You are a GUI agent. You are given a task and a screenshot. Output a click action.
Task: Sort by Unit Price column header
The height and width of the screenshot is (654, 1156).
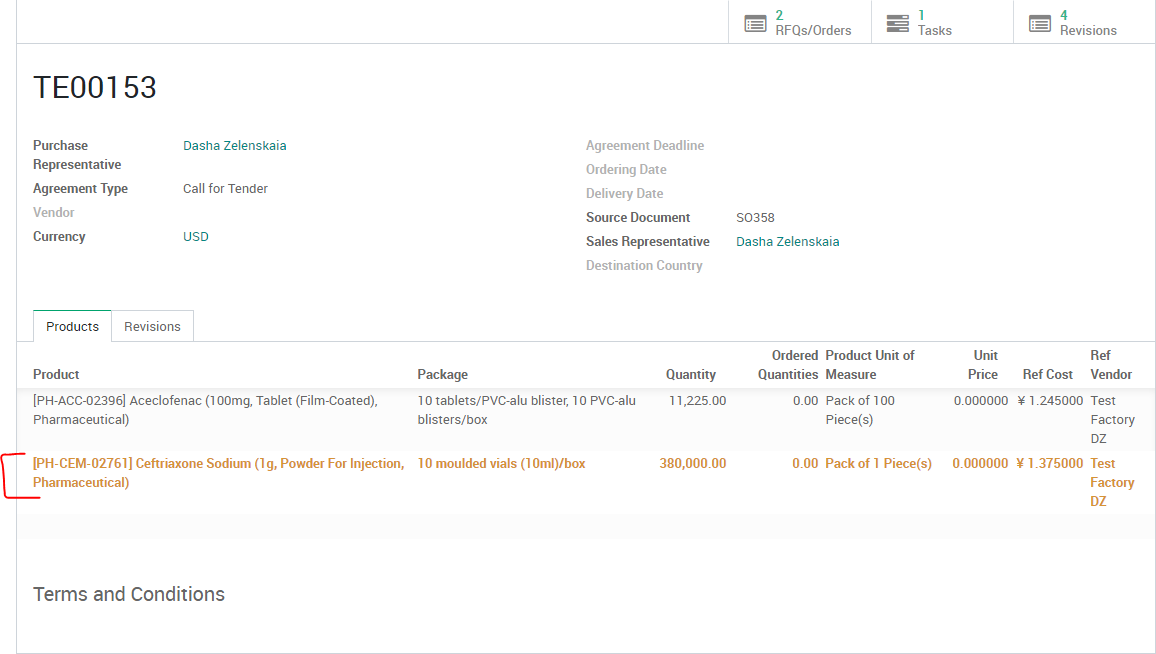click(x=983, y=365)
